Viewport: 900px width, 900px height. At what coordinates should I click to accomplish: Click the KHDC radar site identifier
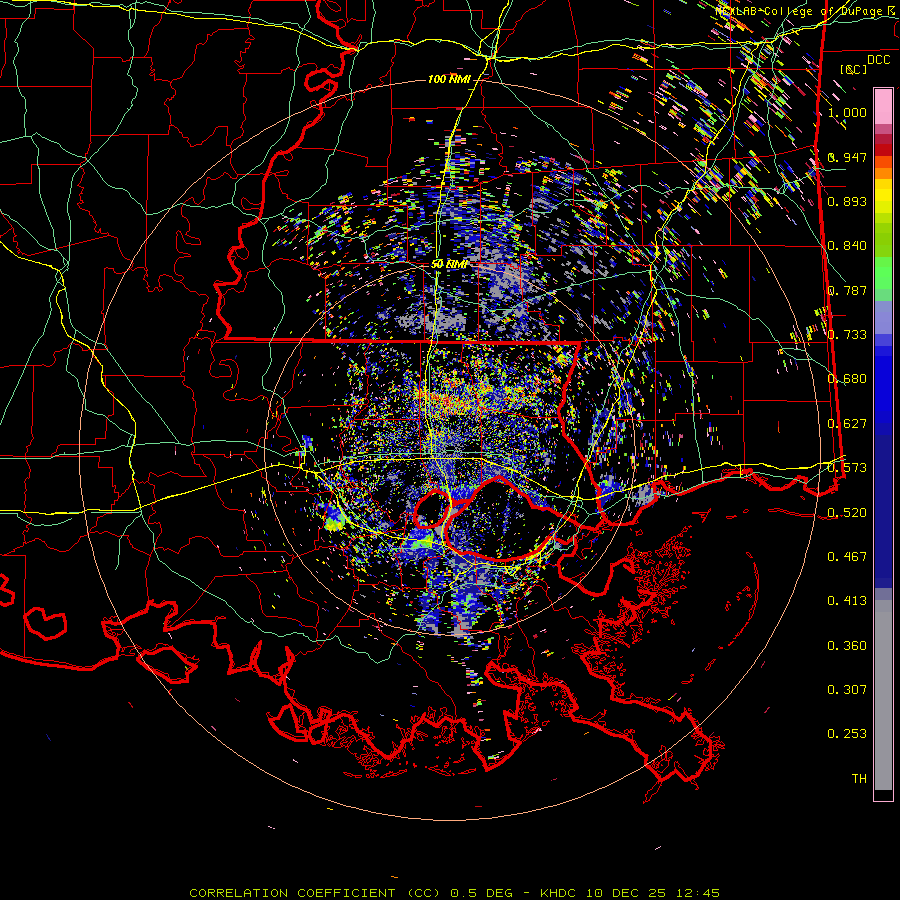560,893
